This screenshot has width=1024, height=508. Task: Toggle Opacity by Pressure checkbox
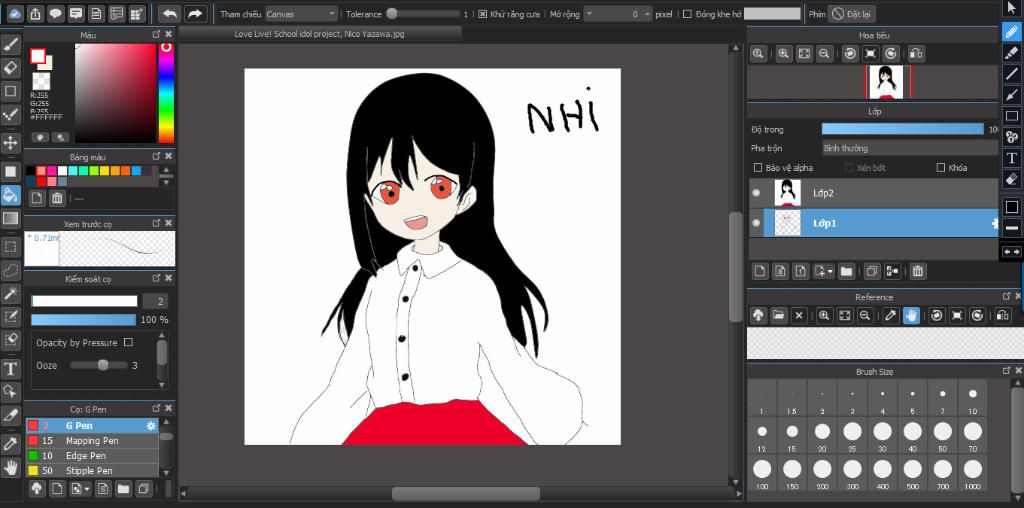pos(129,342)
